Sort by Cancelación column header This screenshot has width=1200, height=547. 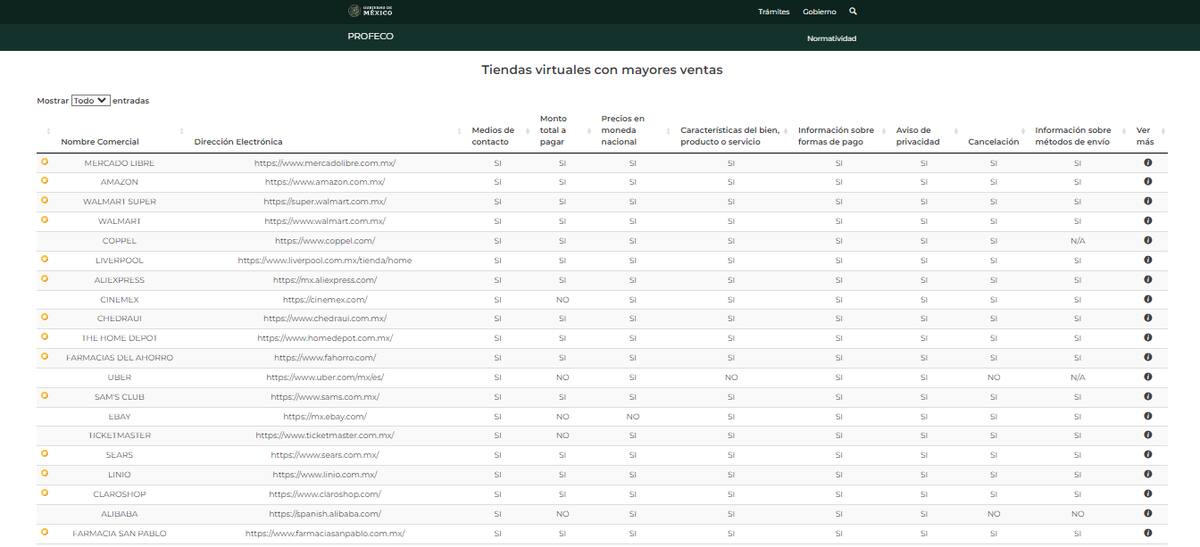[993, 142]
